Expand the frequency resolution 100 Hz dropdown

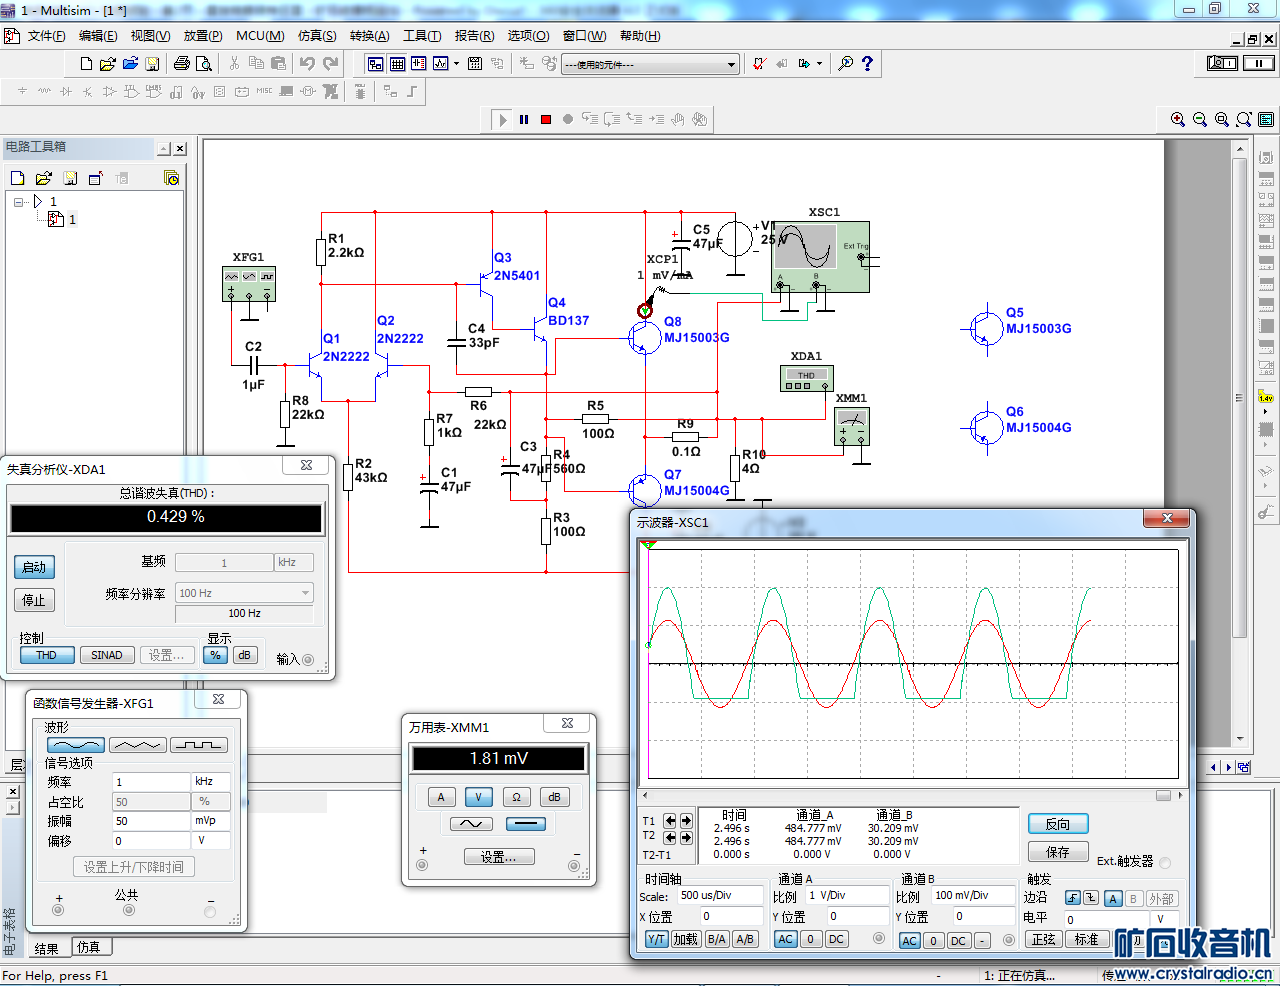coord(305,593)
